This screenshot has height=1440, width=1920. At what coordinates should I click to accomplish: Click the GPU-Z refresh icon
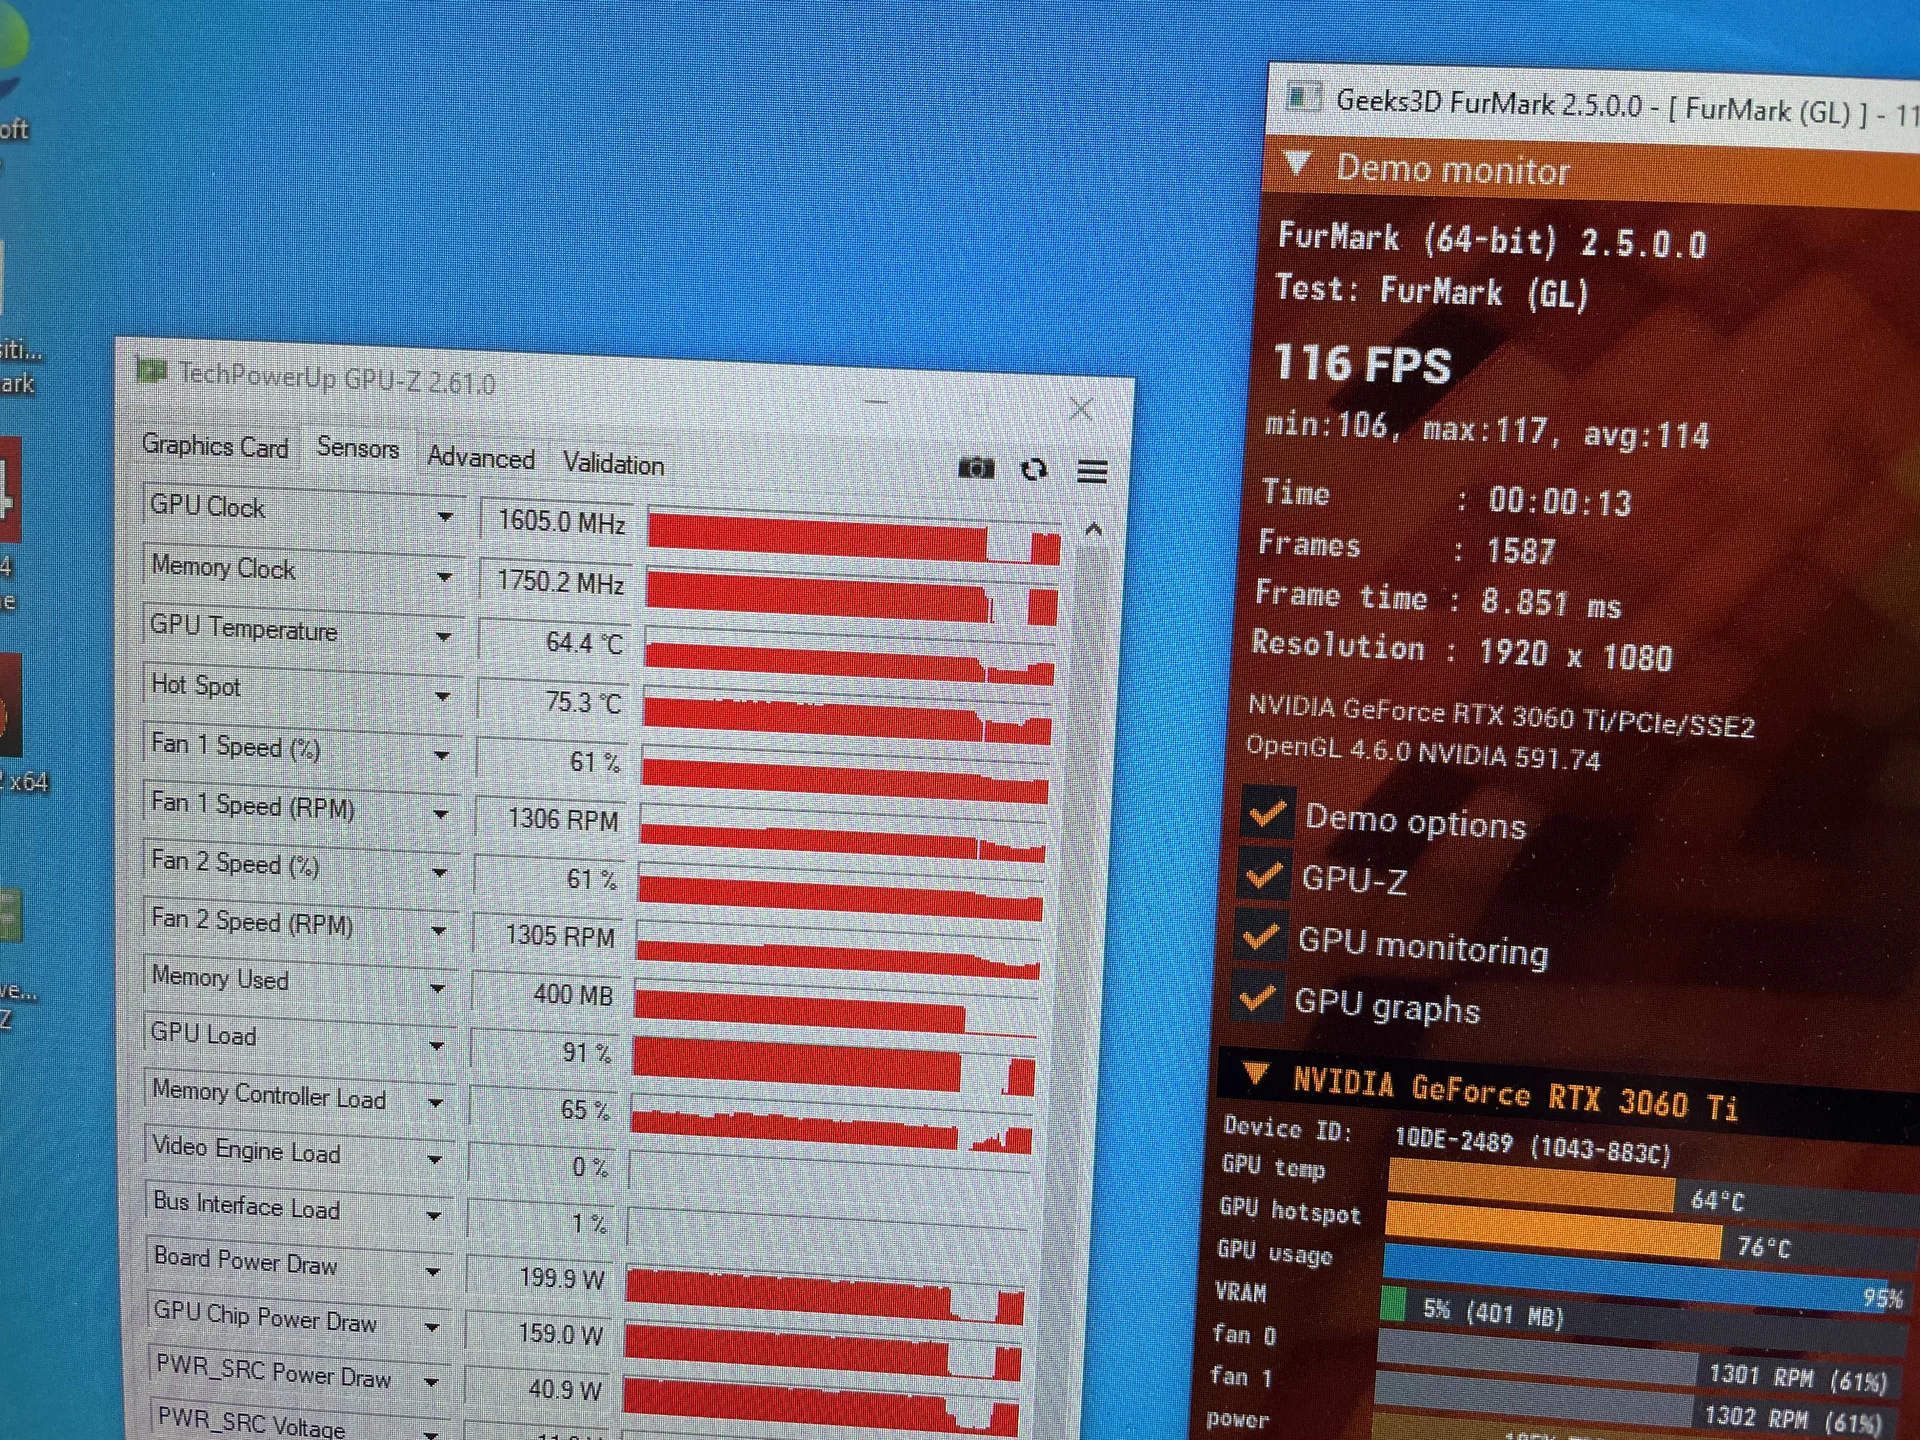point(1034,469)
